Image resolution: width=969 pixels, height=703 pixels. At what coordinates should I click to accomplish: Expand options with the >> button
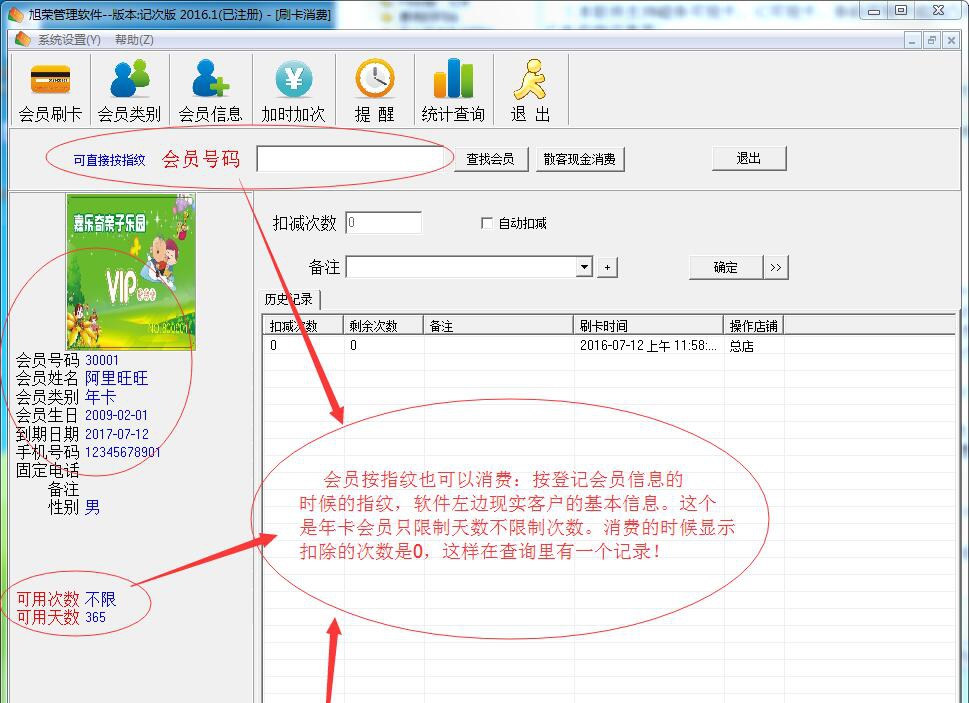point(778,267)
